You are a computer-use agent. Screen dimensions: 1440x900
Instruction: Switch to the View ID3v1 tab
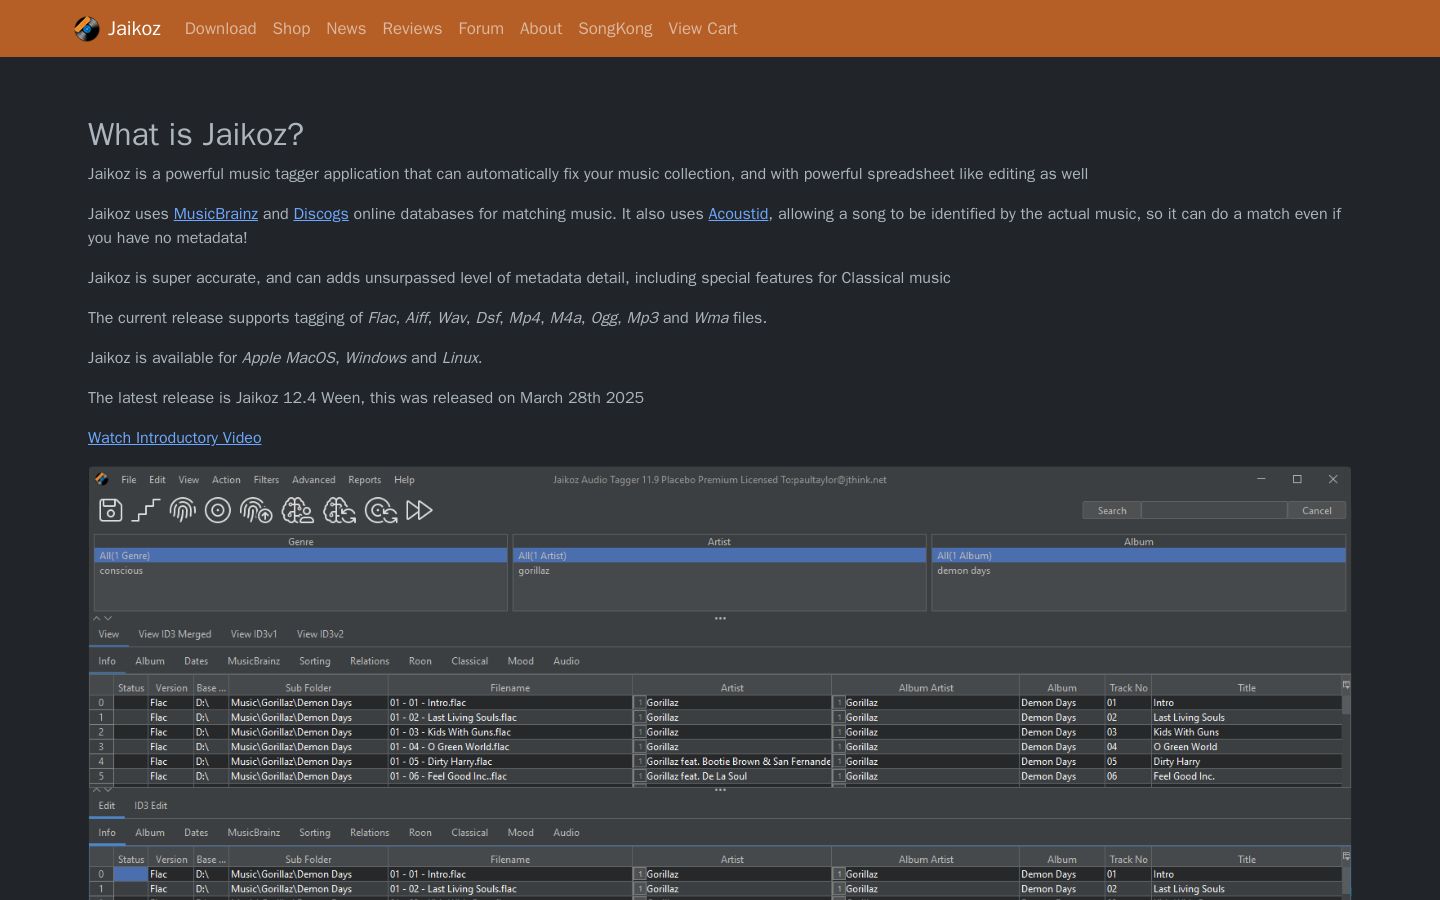(x=254, y=634)
